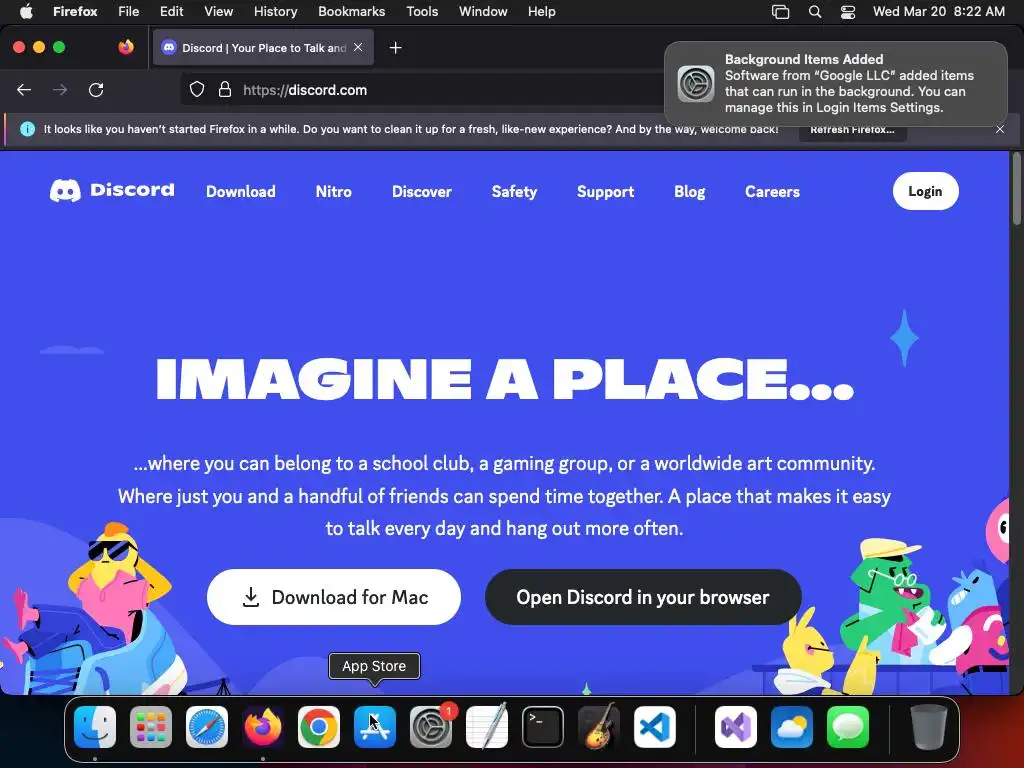The image size is (1024, 768).
Task: Open Launchpad in the Dock
Action: coord(151,727)
